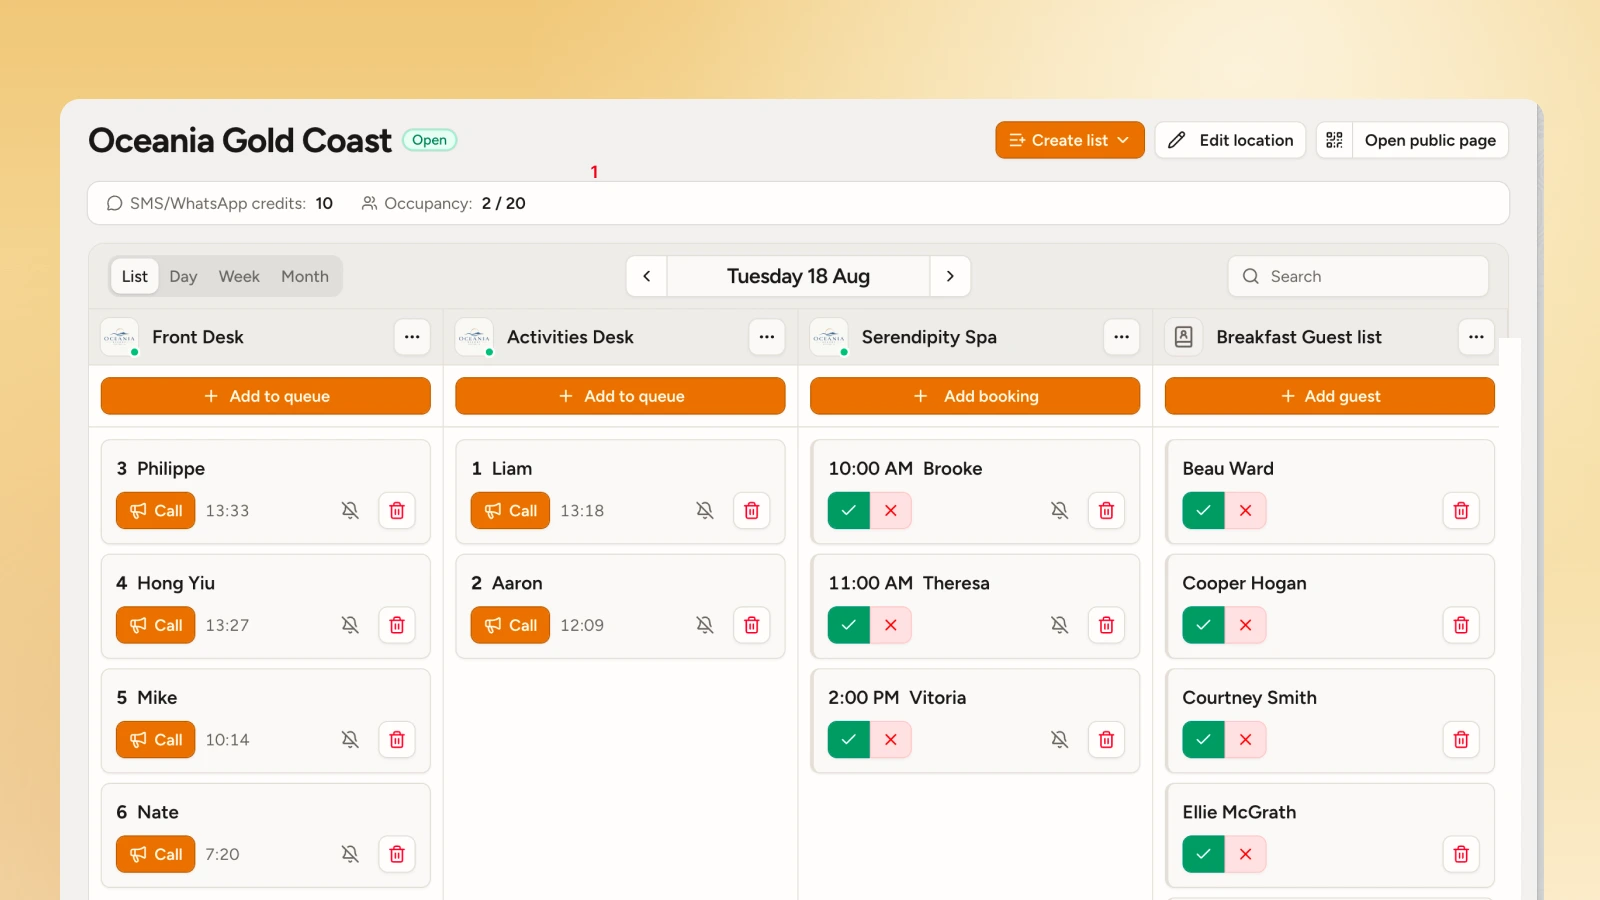Remove Beau Ward from guest list
The height and width of the screenshot is (900, 1600).
click(1461, 511)
